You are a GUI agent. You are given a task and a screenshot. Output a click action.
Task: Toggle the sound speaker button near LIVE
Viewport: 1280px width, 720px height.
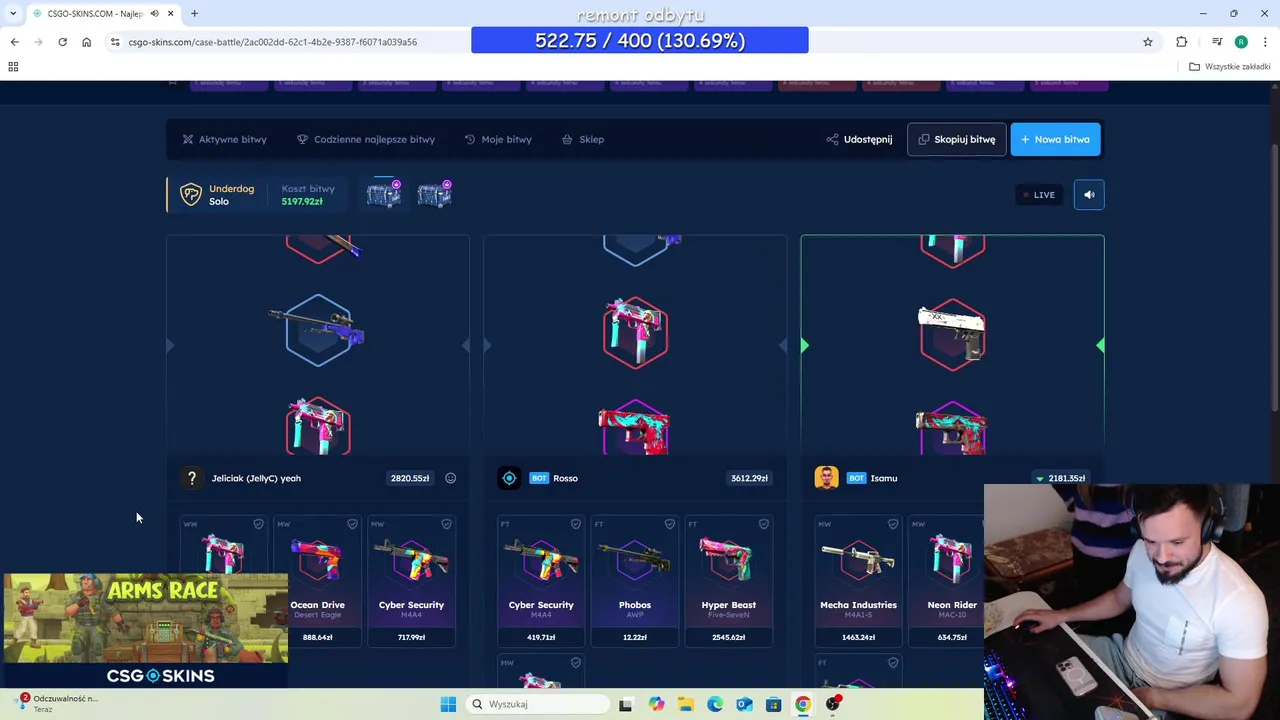coord(1089,195)
